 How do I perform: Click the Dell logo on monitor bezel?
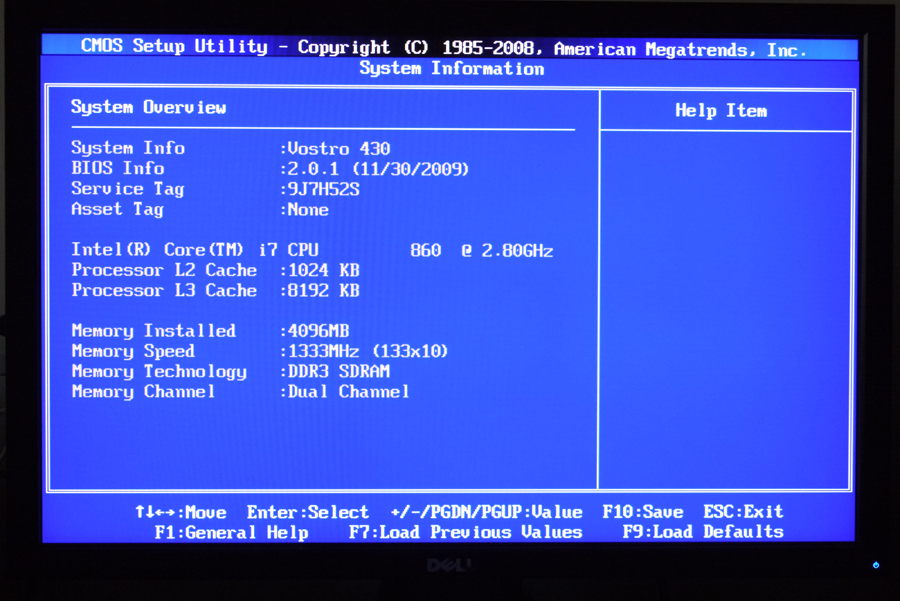coord(449,565)
